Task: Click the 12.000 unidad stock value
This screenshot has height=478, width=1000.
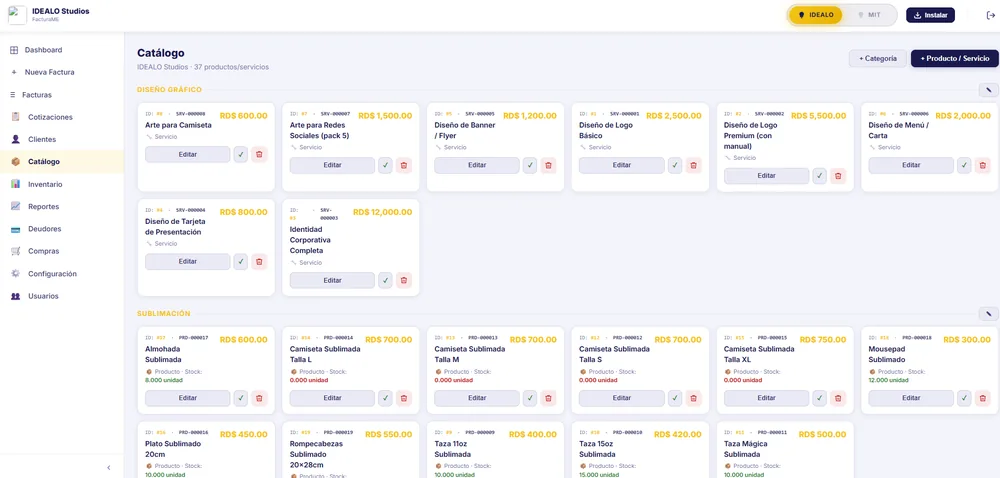Action: (888, 380)
